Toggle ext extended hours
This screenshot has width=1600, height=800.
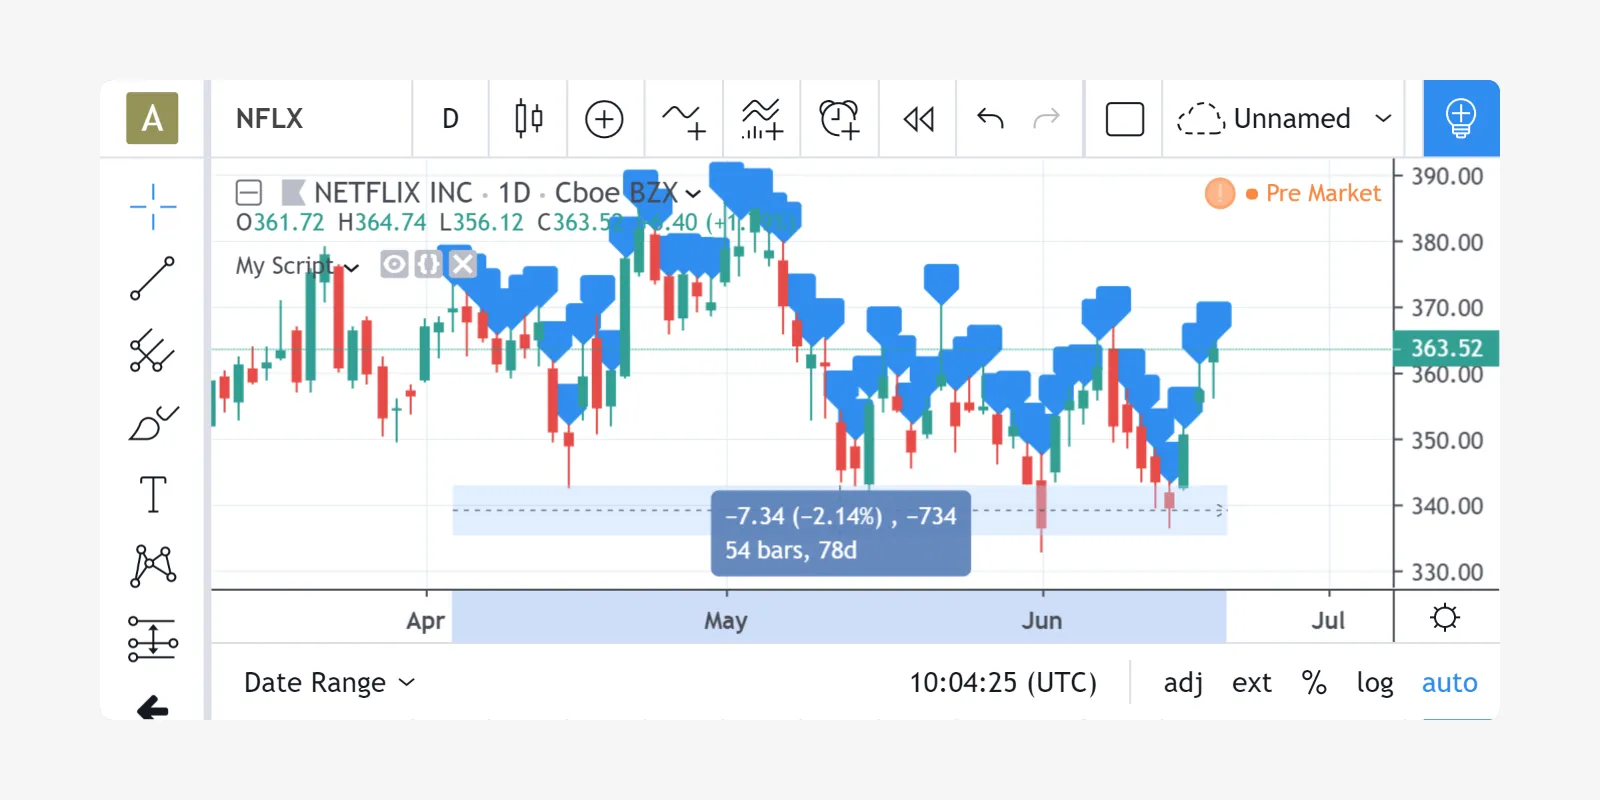click(1252, 682)
